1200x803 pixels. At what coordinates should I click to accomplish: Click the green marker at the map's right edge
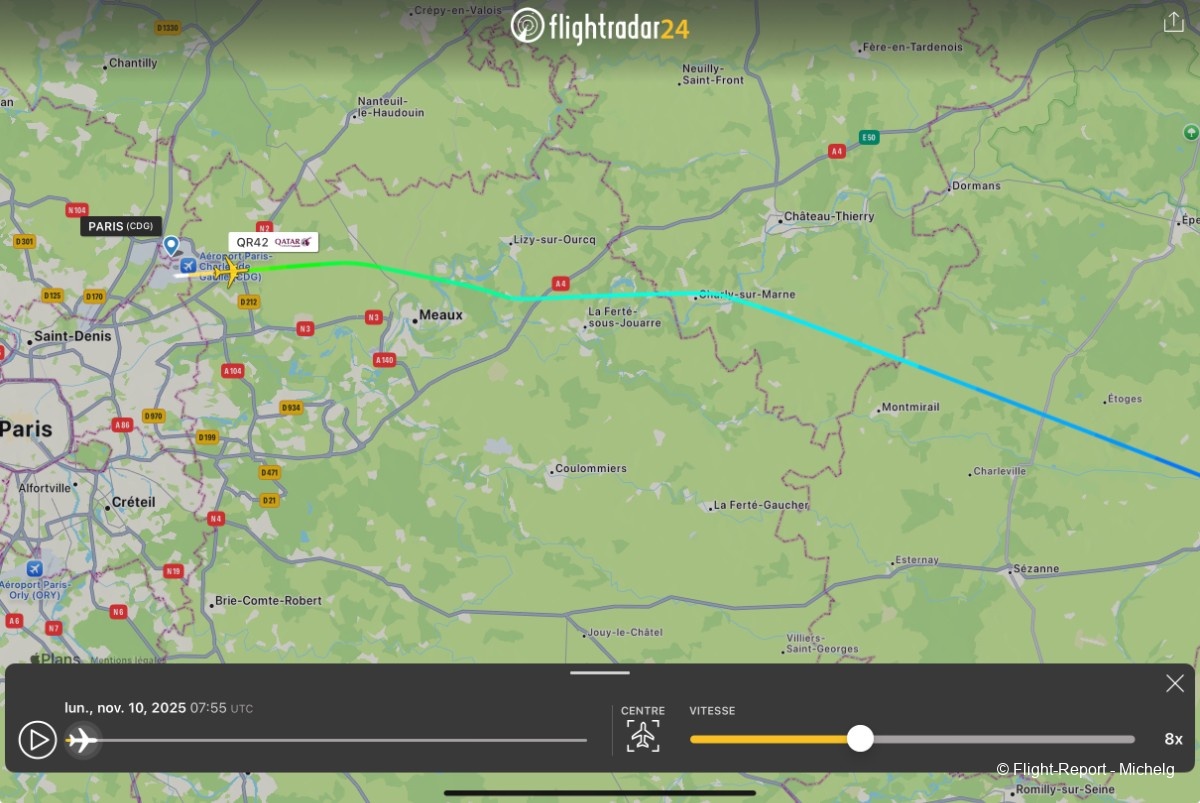pyautogui.click(x=1190, y=132)
